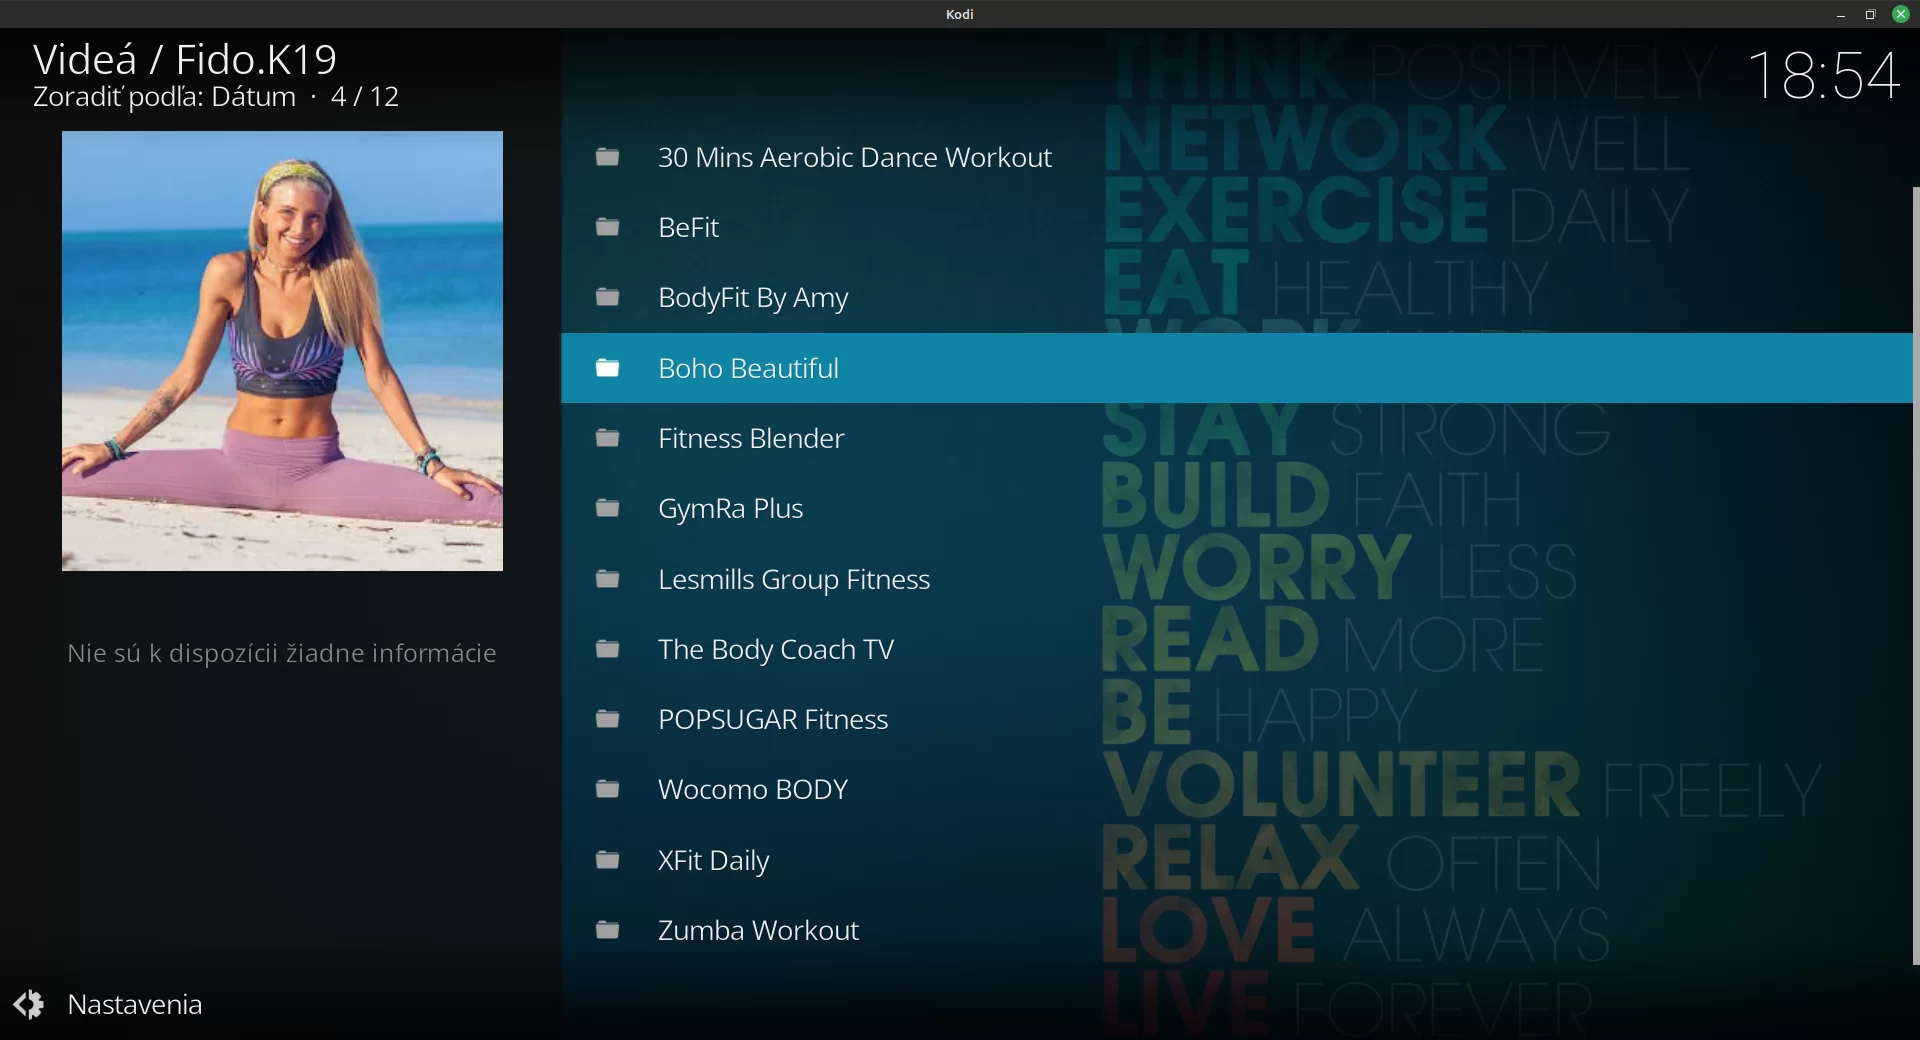The height and width of the screenshot is (1040, 1920).
Task: Click folder icon next to Fitness Blender
Action: pos(607,438)
